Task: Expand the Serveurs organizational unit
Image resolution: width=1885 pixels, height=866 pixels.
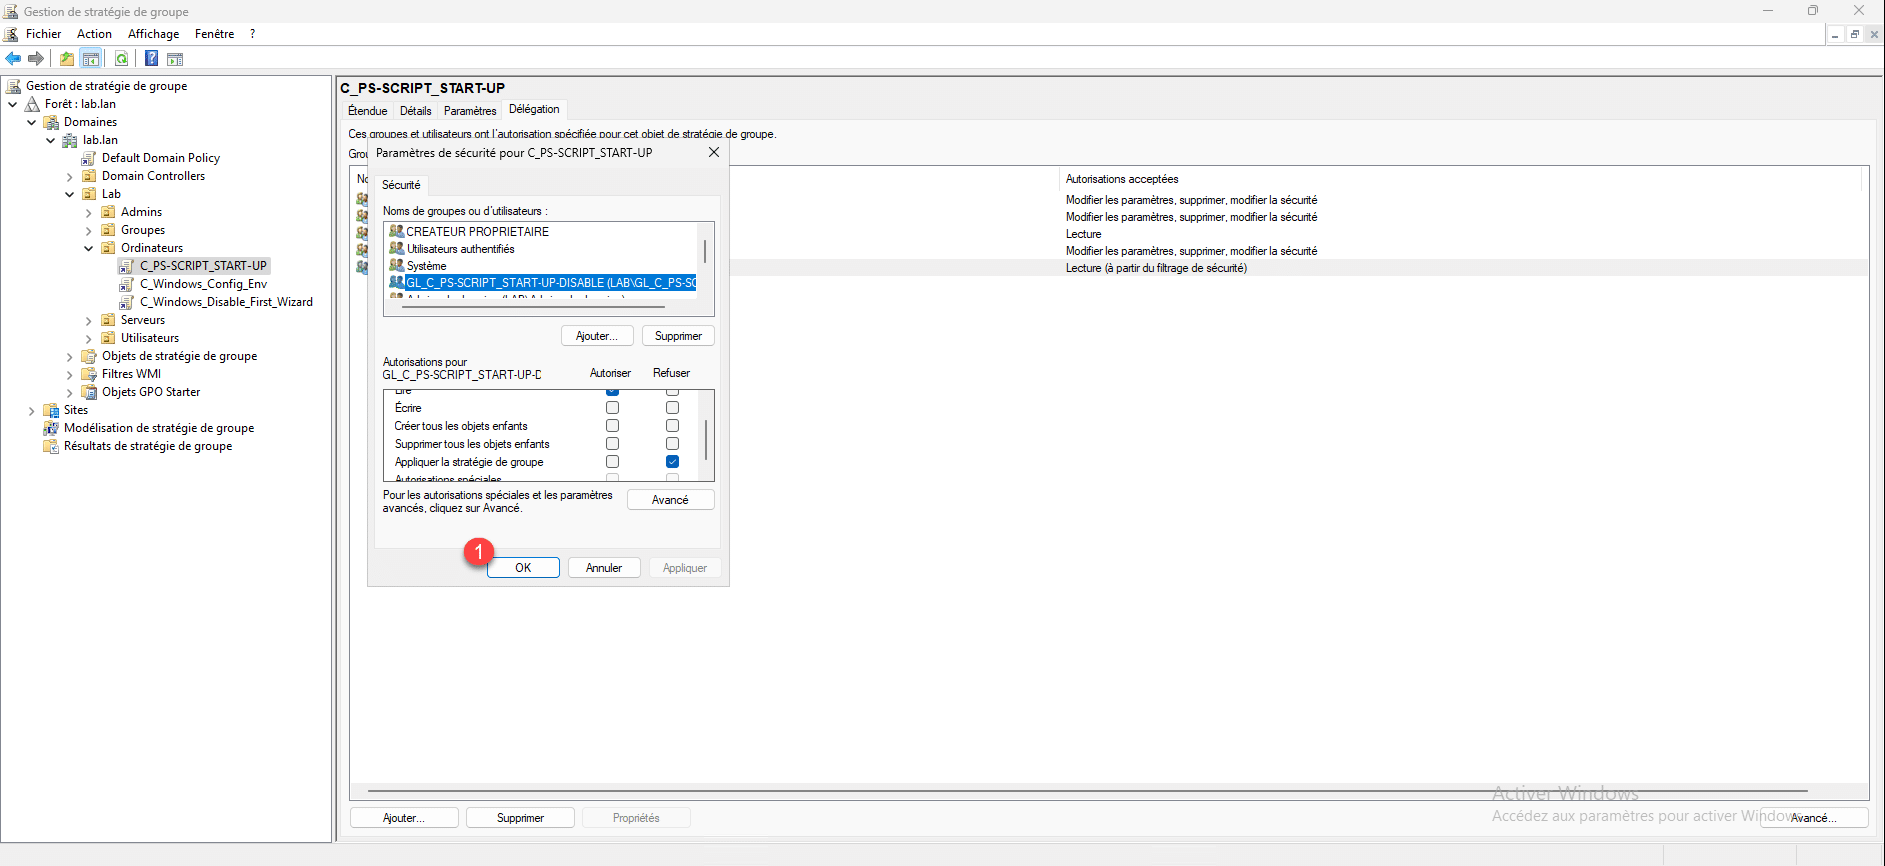Action: (x=89, y=321)
